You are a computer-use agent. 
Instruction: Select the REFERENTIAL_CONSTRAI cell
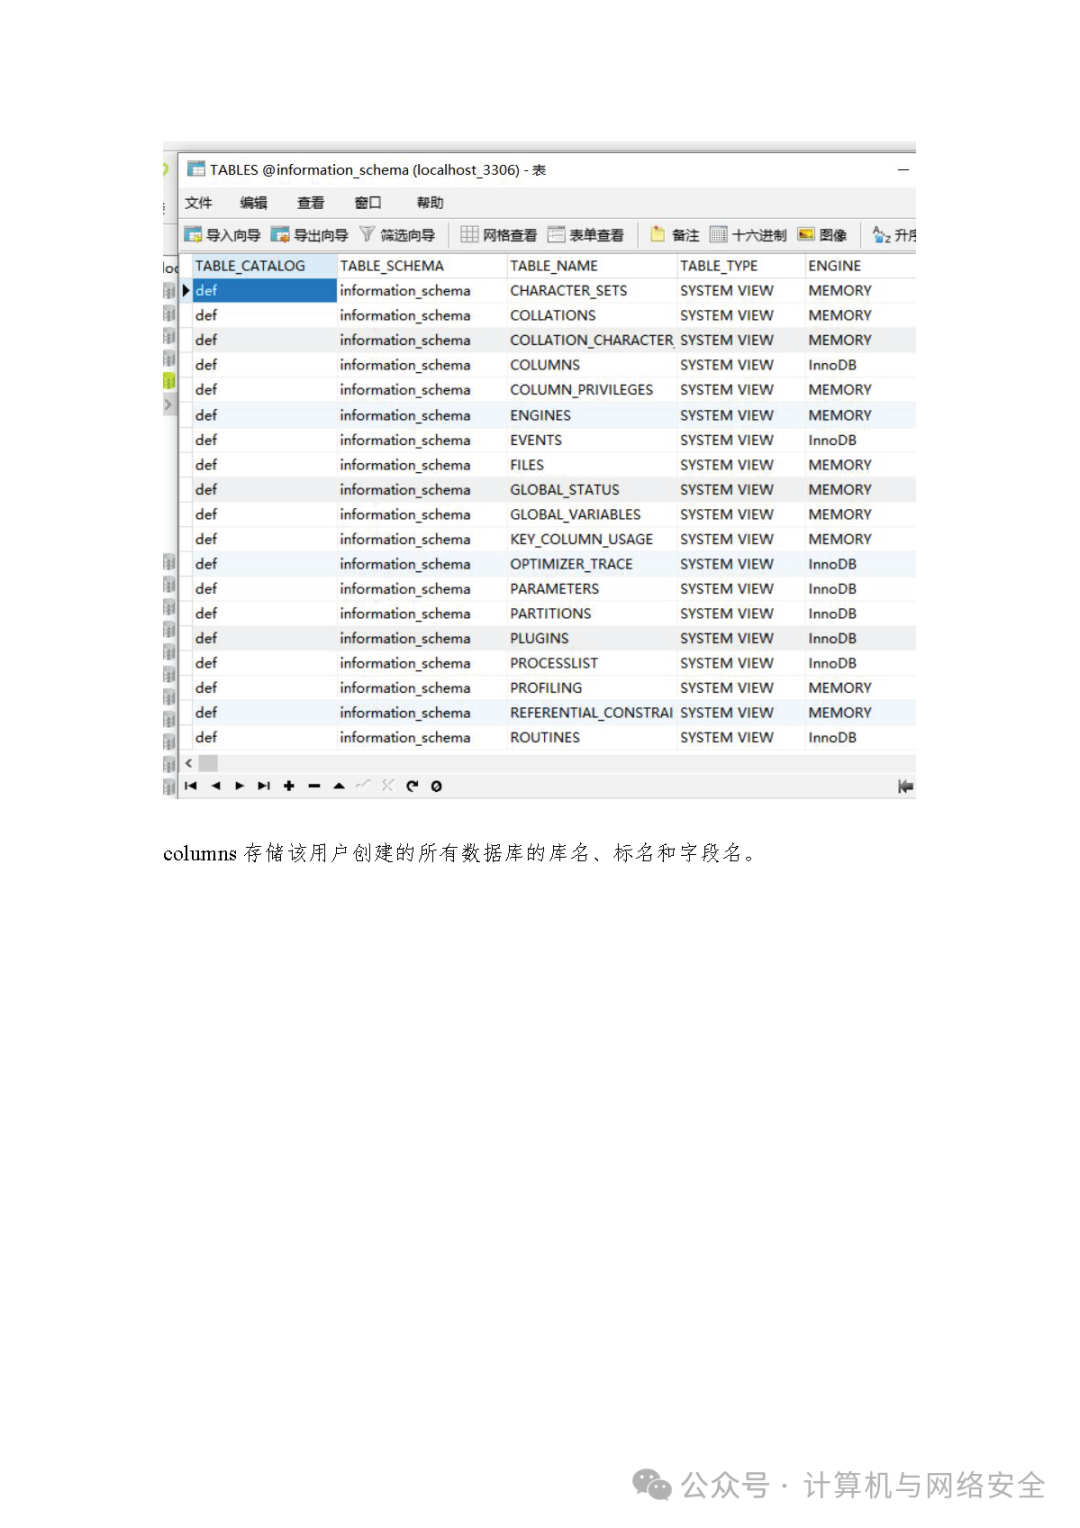tap(592, 713)
